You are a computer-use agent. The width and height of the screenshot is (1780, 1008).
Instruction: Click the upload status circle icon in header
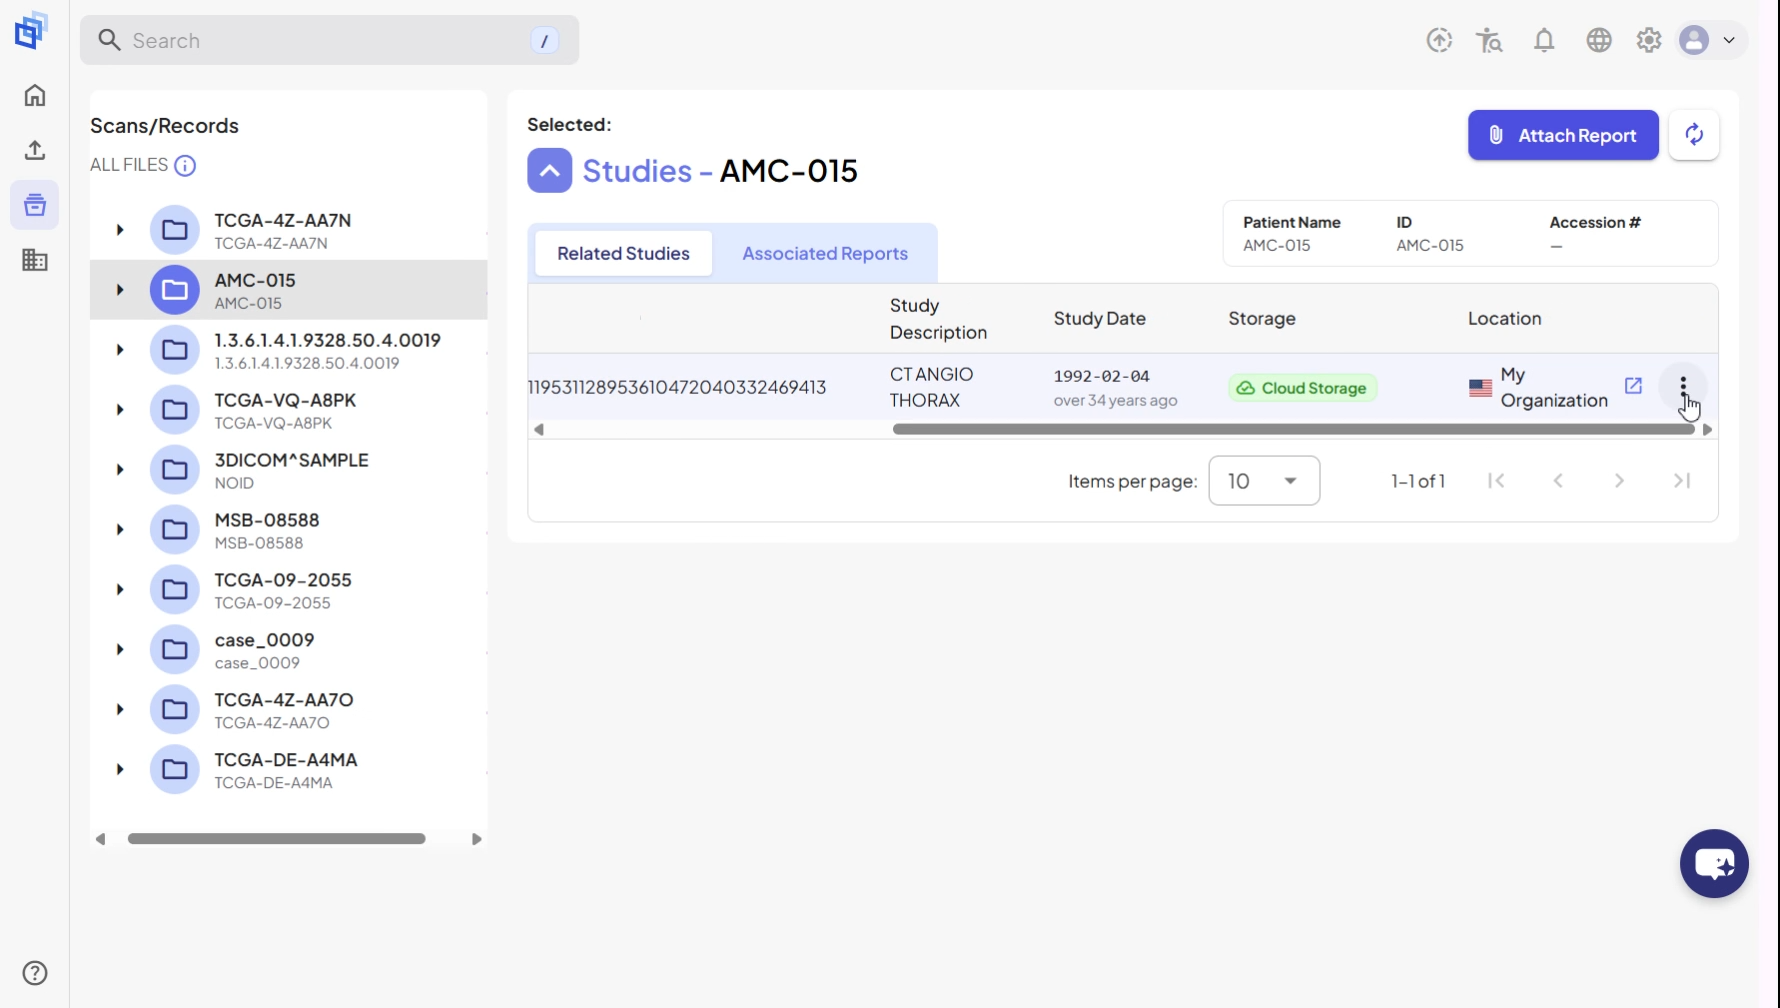click(x=1439, y=40)
